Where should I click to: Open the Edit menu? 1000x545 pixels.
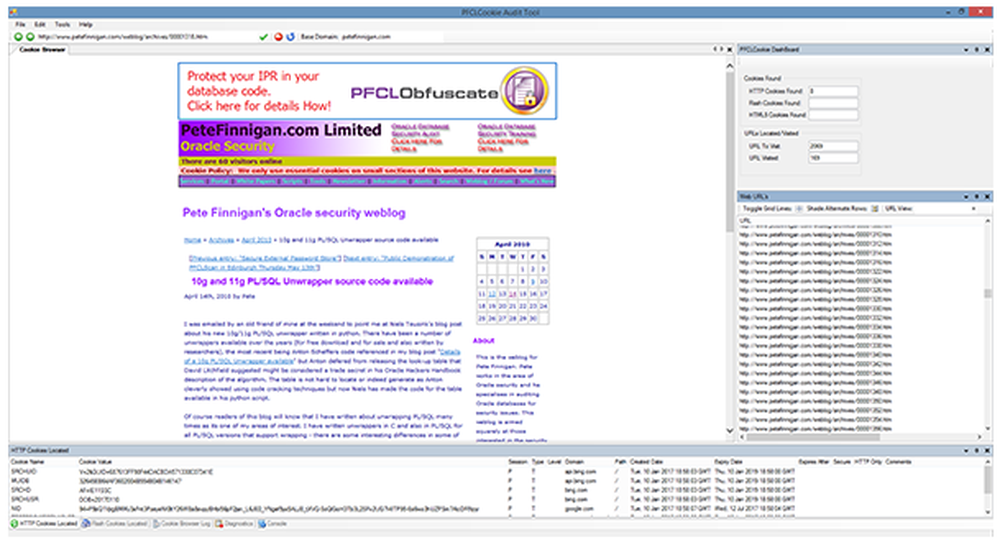pos(40,24)
